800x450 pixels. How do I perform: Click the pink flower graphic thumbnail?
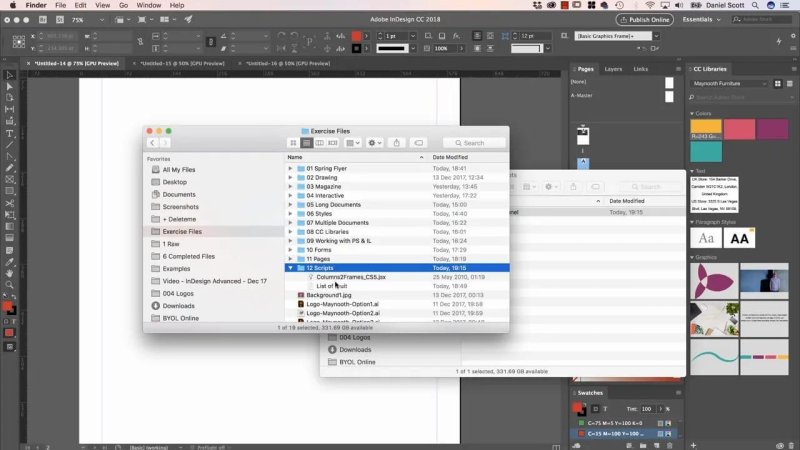tap(714, 281)
